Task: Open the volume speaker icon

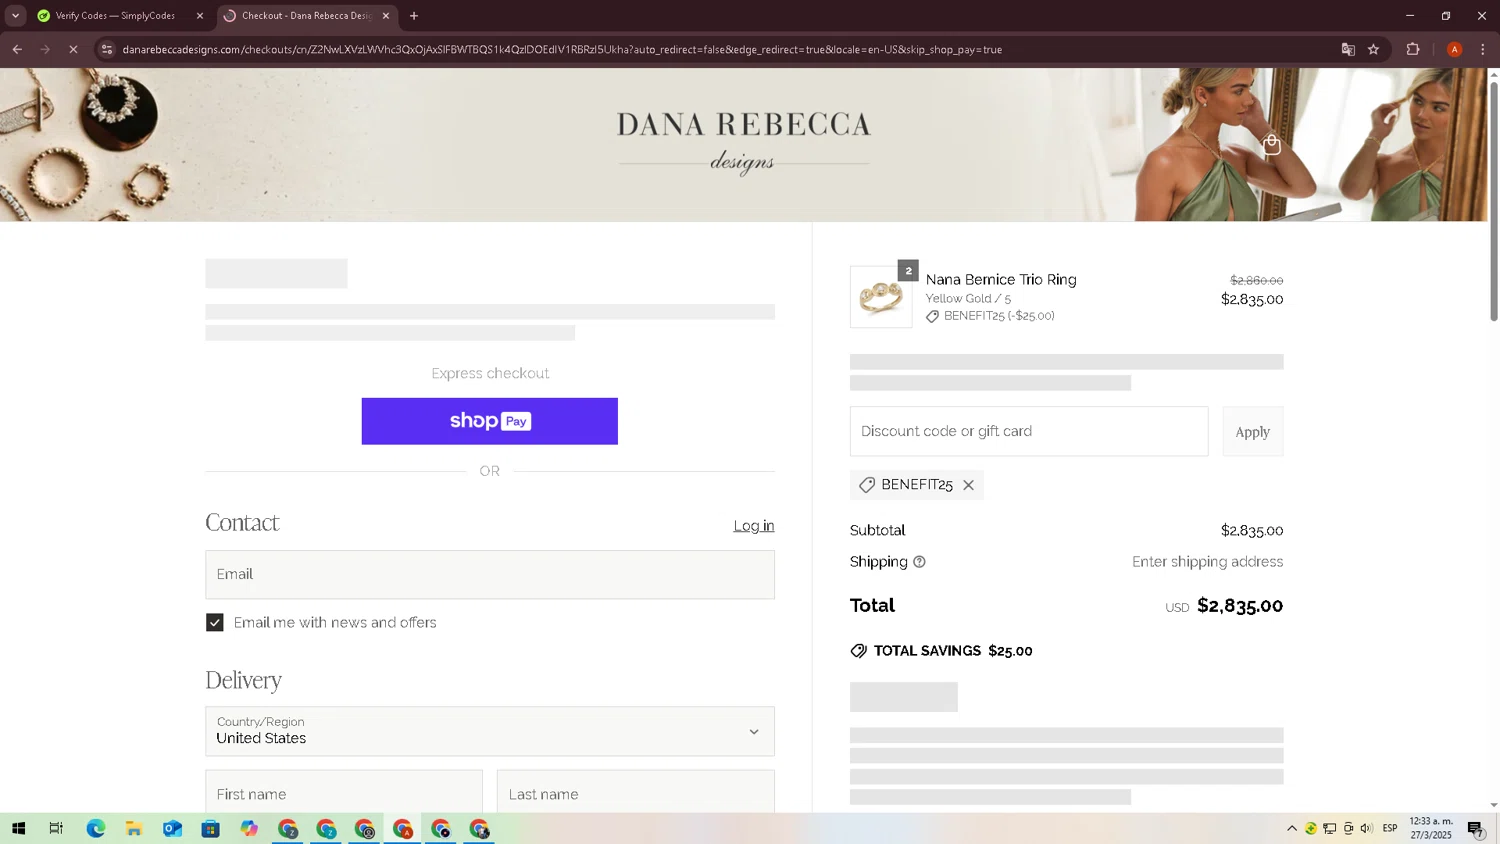Action: pos(1367,828)
